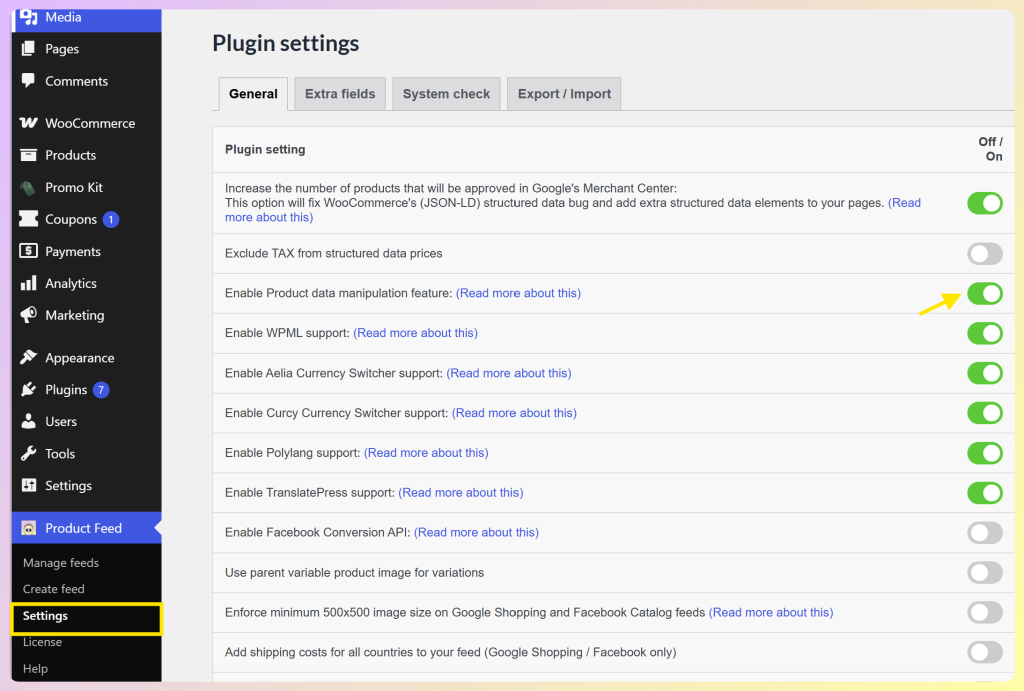Click the Pages menu icon
Viewport: 1024px width, 691px height.
coord(28,48)
